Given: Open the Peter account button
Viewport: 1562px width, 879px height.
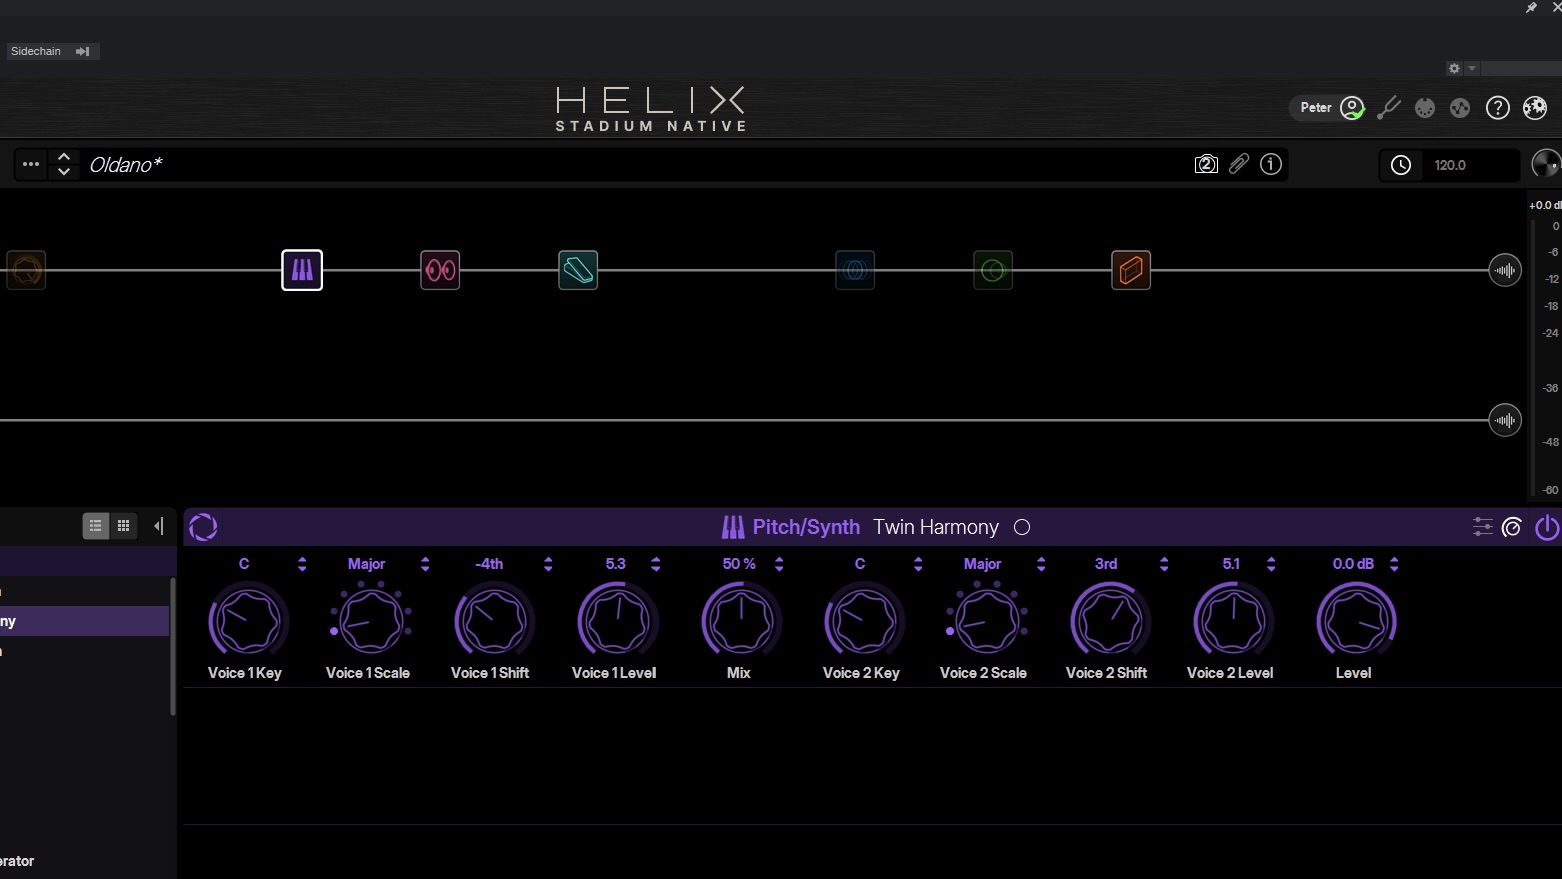Looking at the screenshot, I should tap(1328, 108).
